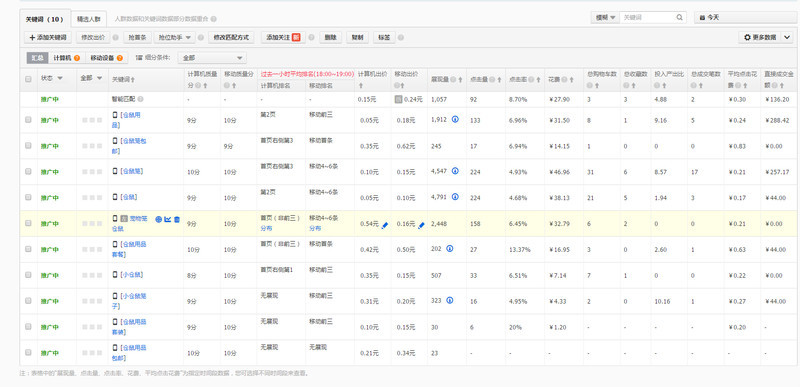Image resolution: width=800 pixels, height=387 pixels.
Task: Click the 添加关键词 button
Action: 48,37
